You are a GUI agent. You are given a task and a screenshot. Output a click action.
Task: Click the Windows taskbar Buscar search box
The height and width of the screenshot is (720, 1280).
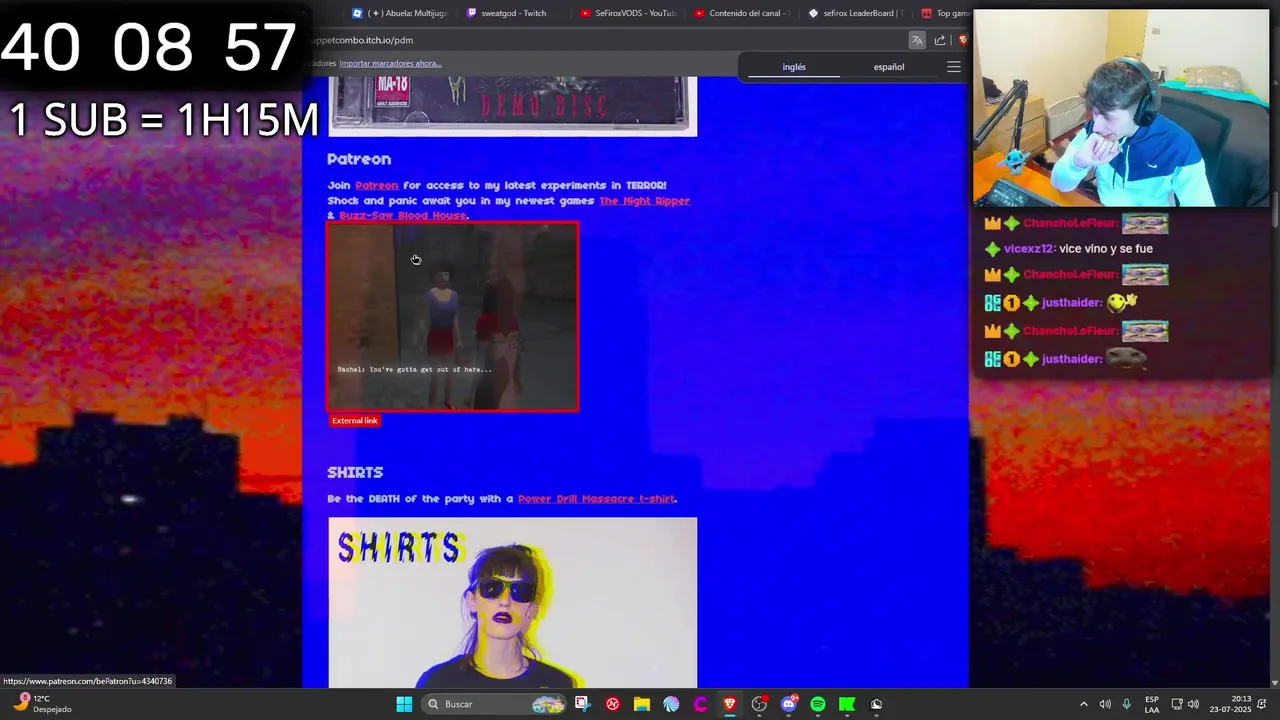pos(492,704)
